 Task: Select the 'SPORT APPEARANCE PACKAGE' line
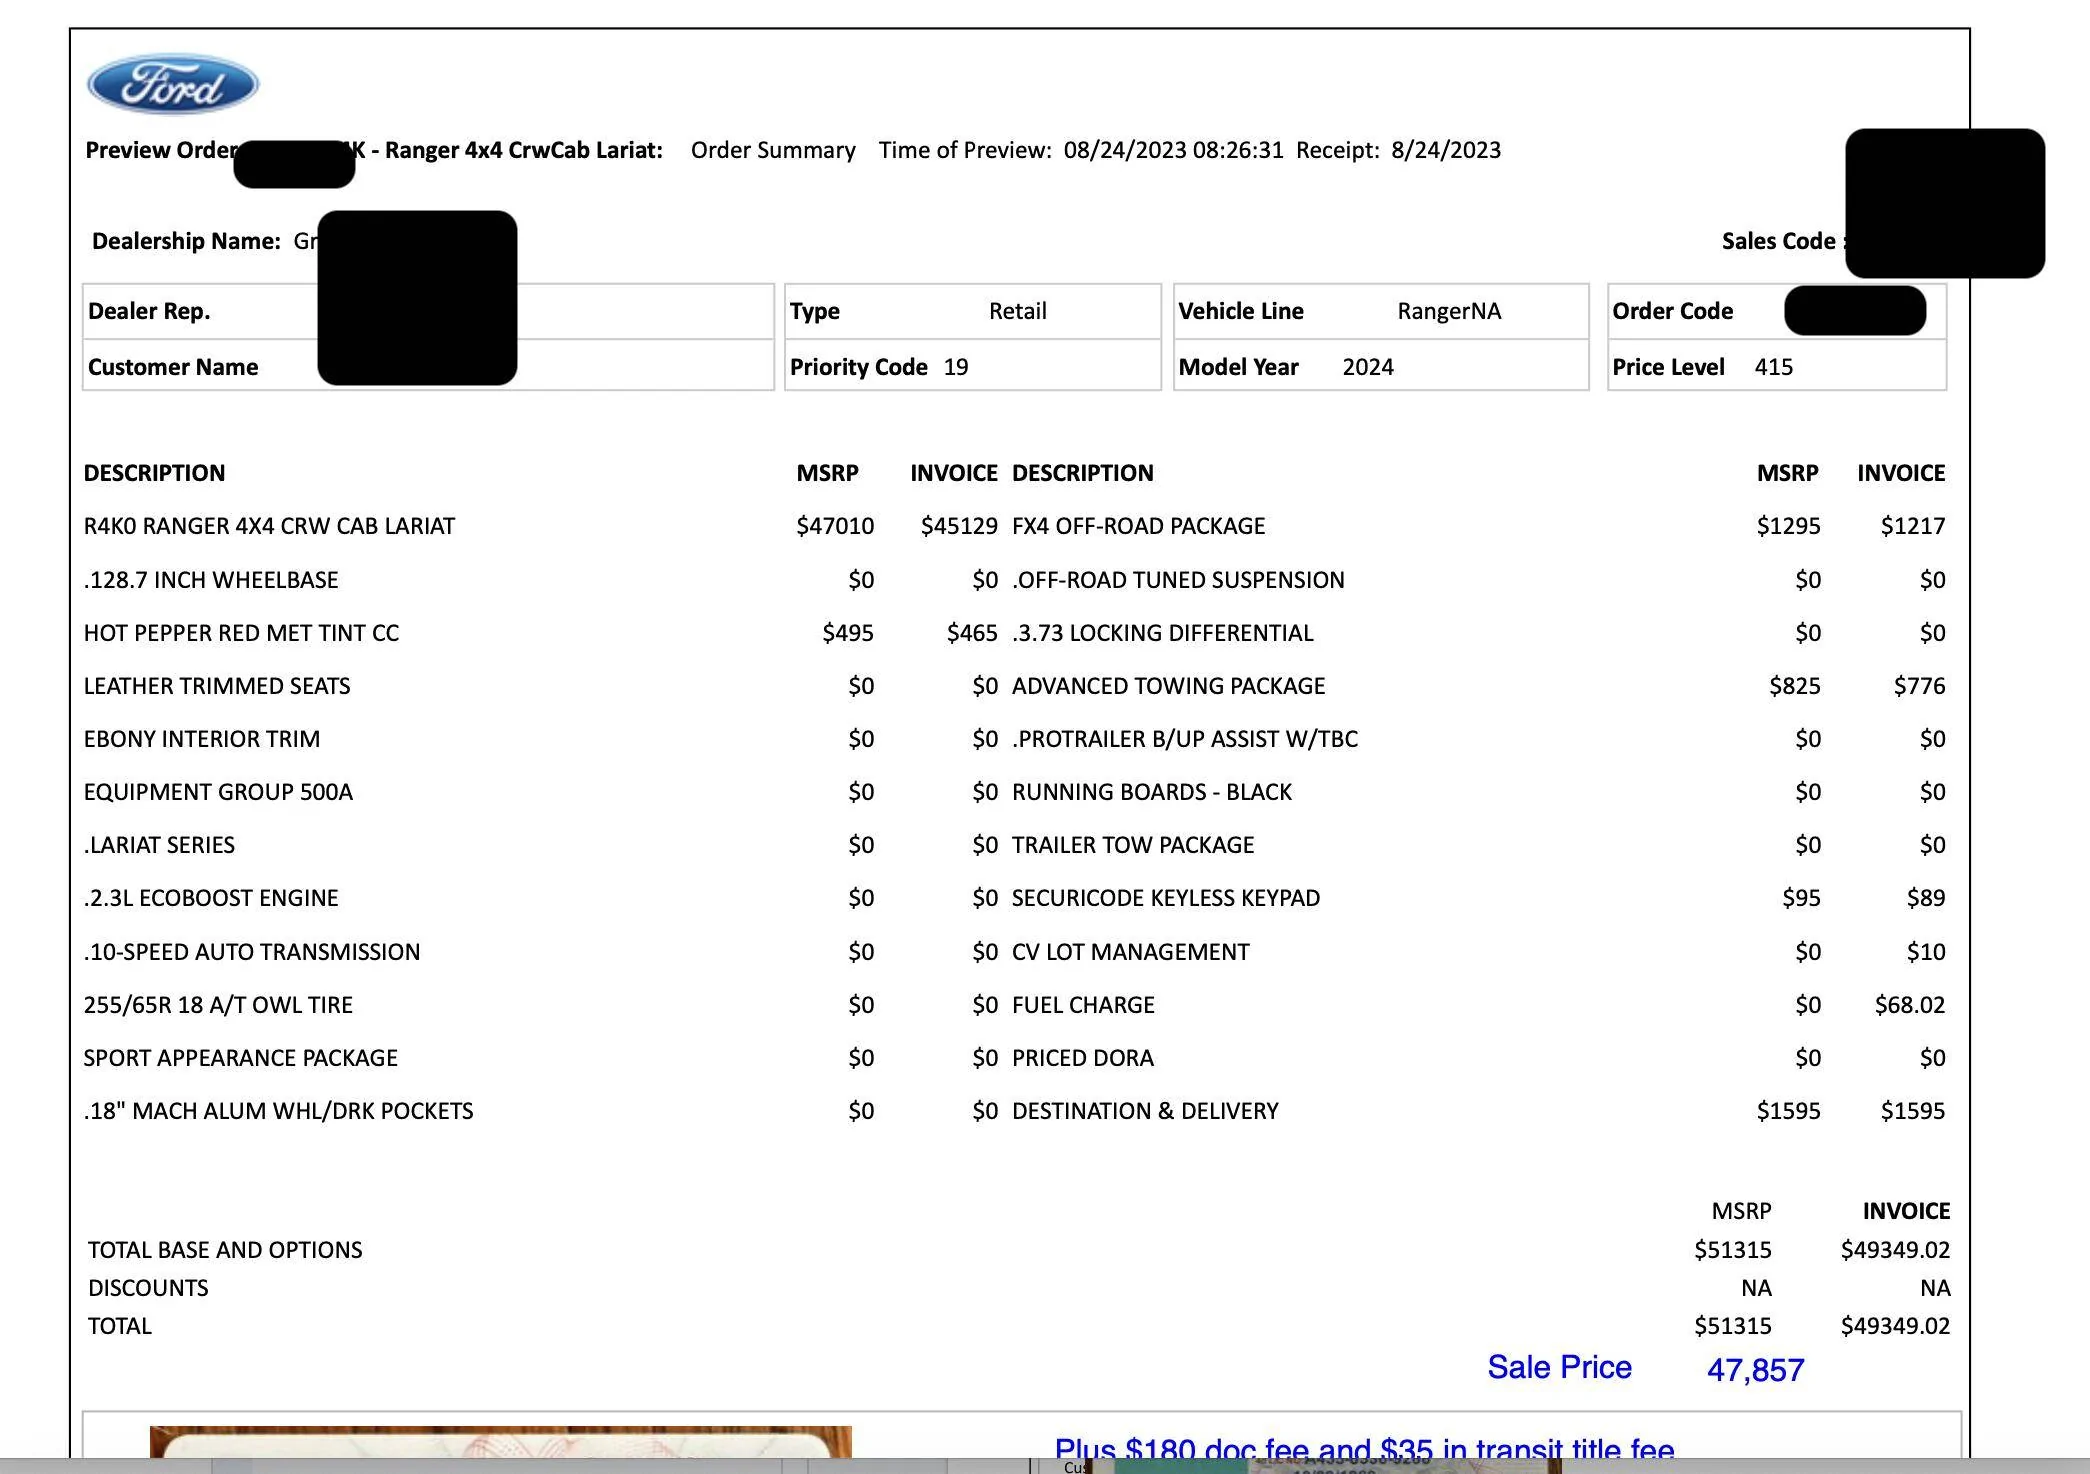(x=241, y=1058)
